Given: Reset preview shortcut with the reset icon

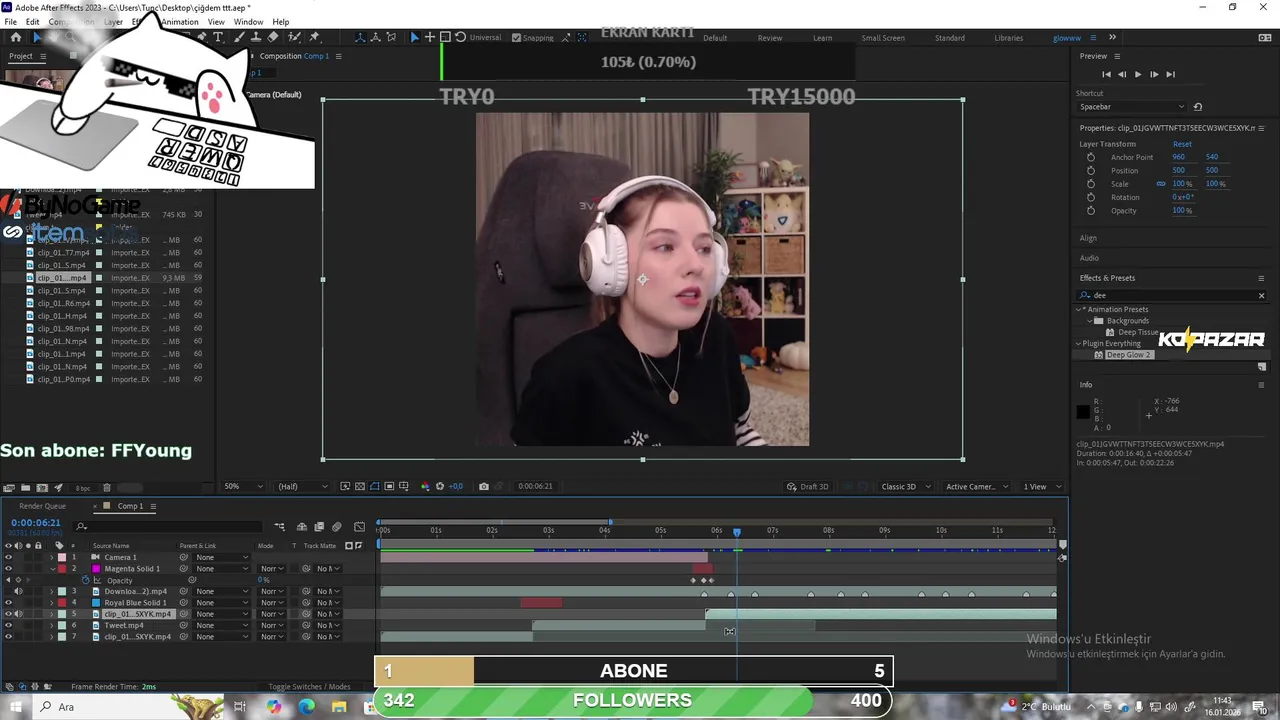Looking at the screenshot, I should (x=1198, y=107).
